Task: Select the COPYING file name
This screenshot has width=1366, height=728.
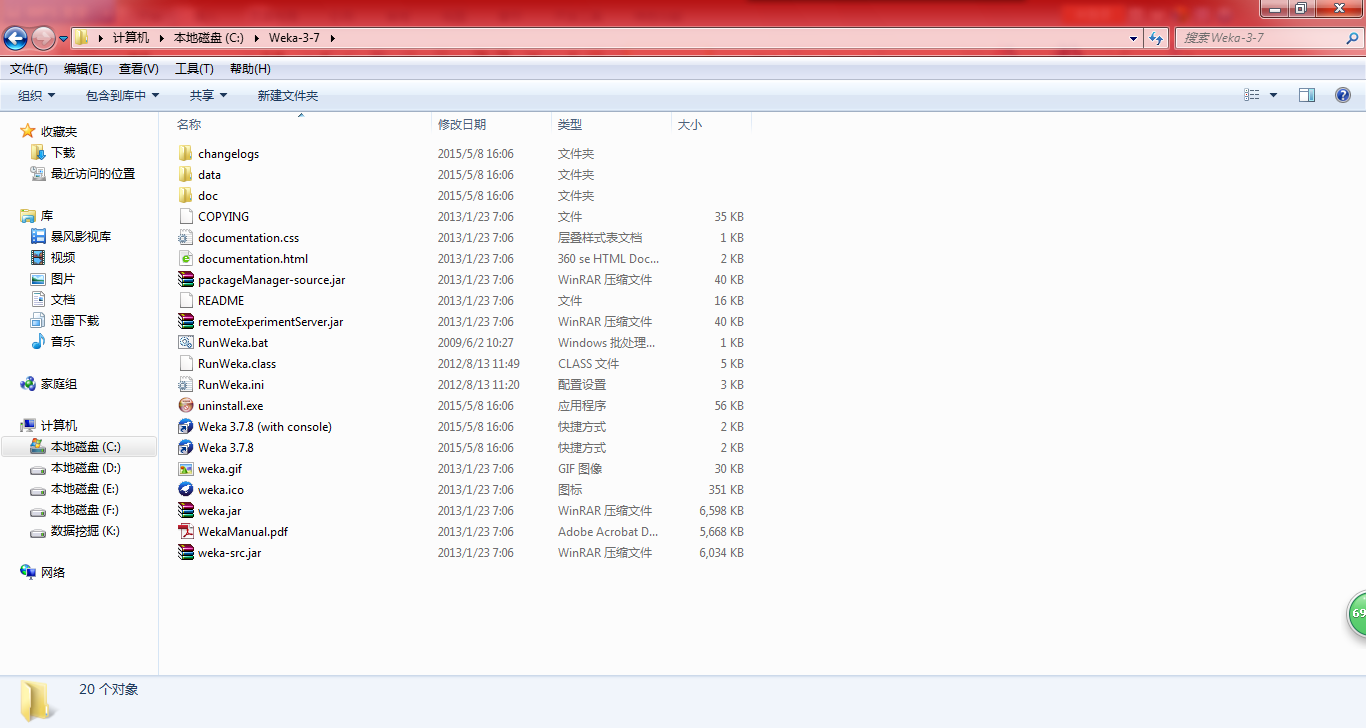Action: click(223, 217)
